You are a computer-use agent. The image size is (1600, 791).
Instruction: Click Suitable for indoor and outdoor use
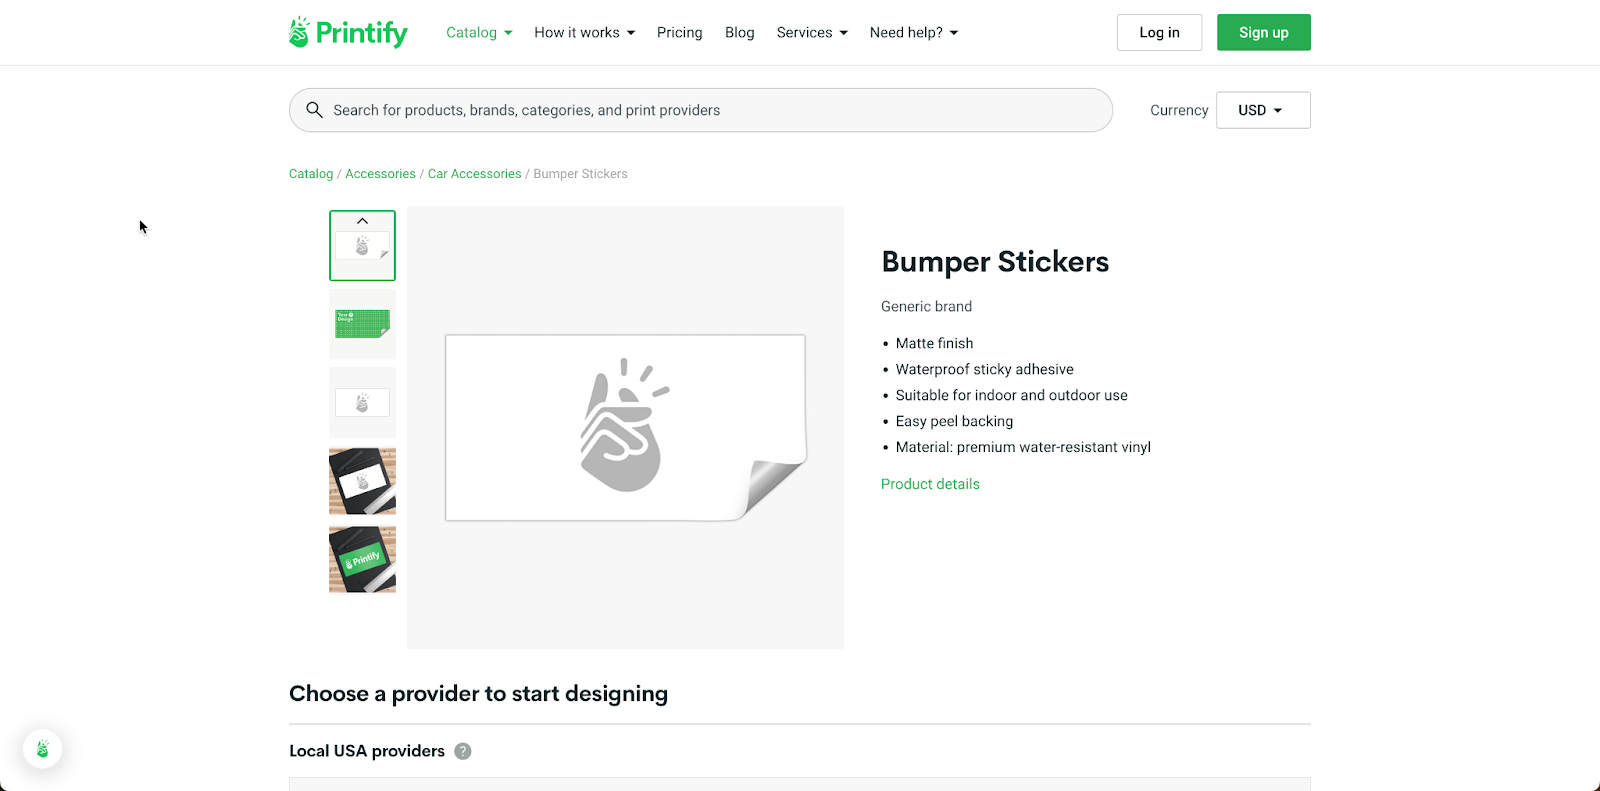1011,395
